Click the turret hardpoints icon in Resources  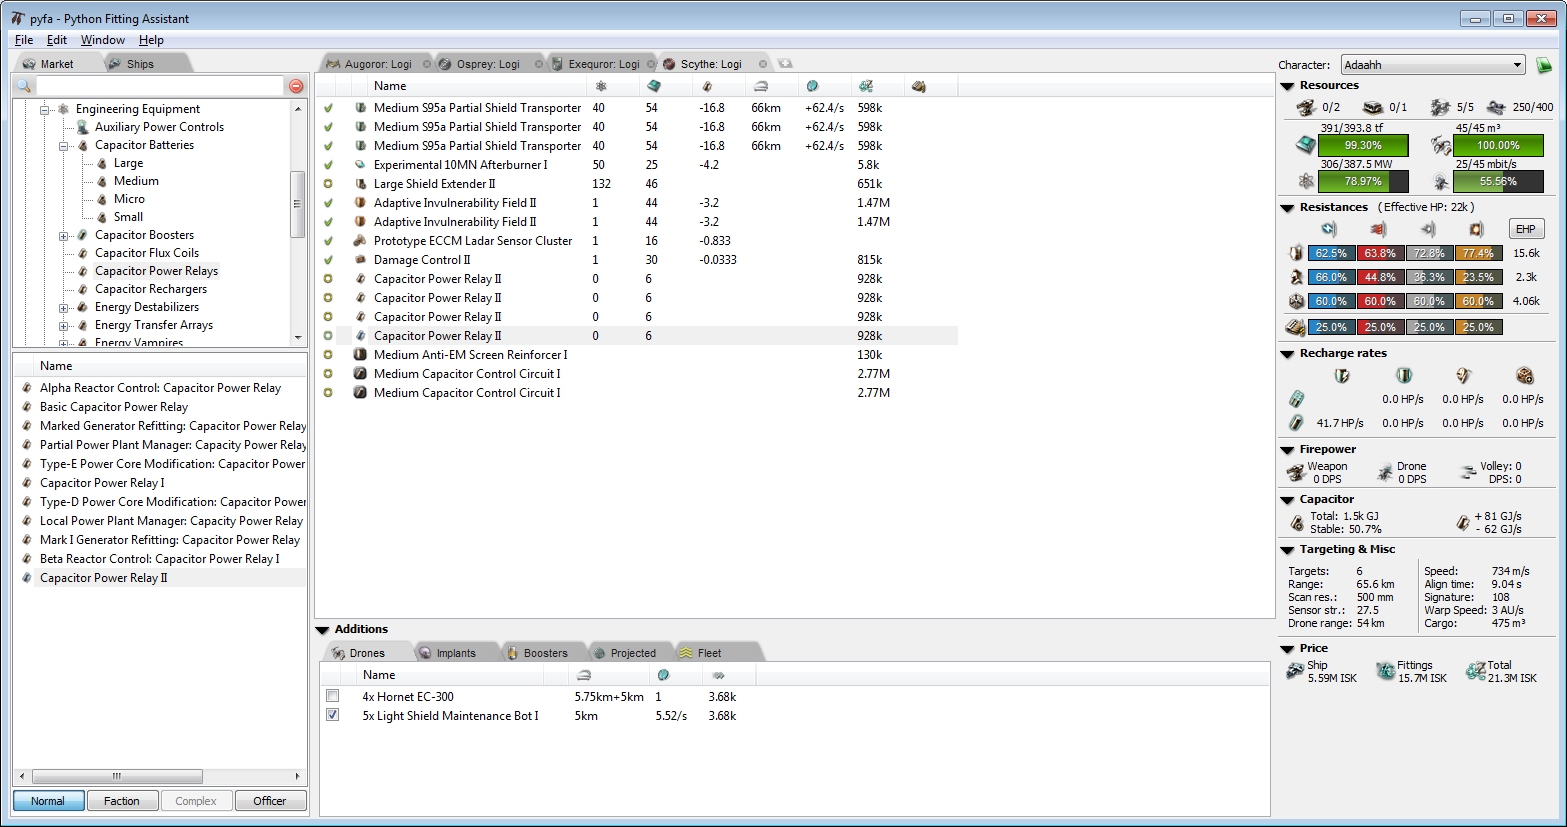(1306, 107)
